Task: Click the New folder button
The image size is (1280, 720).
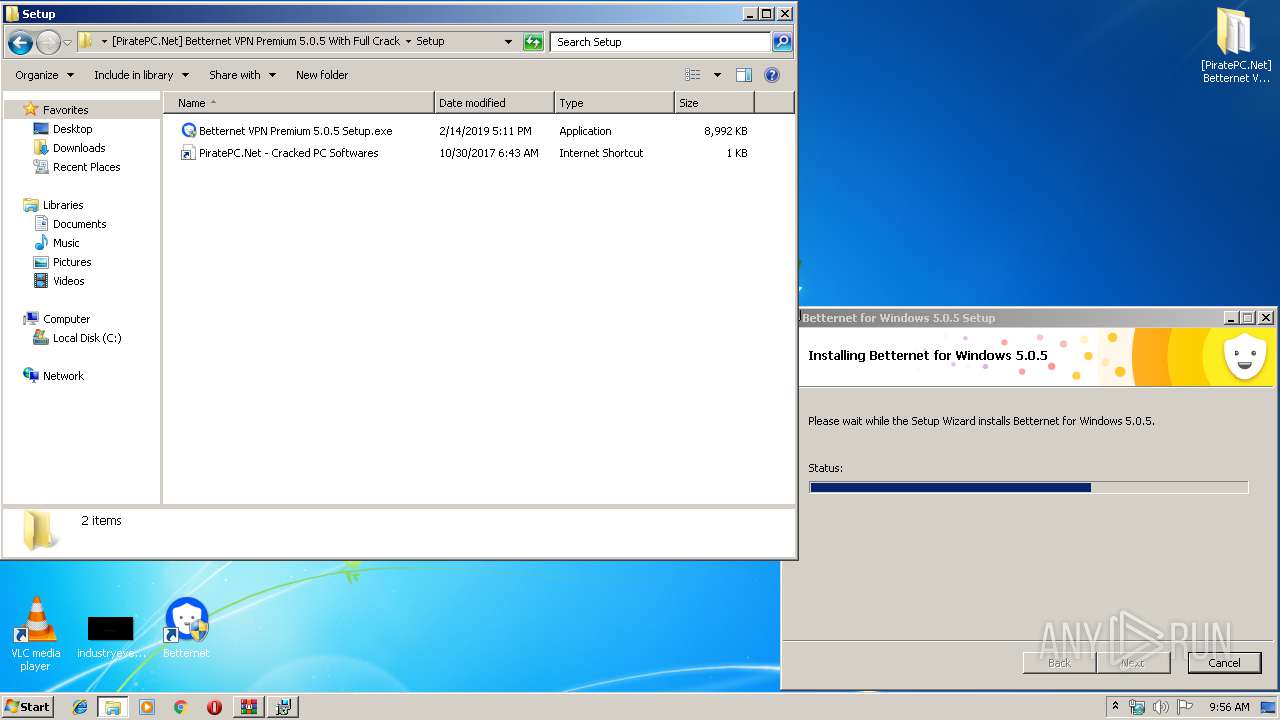Action: coord(322,75)
